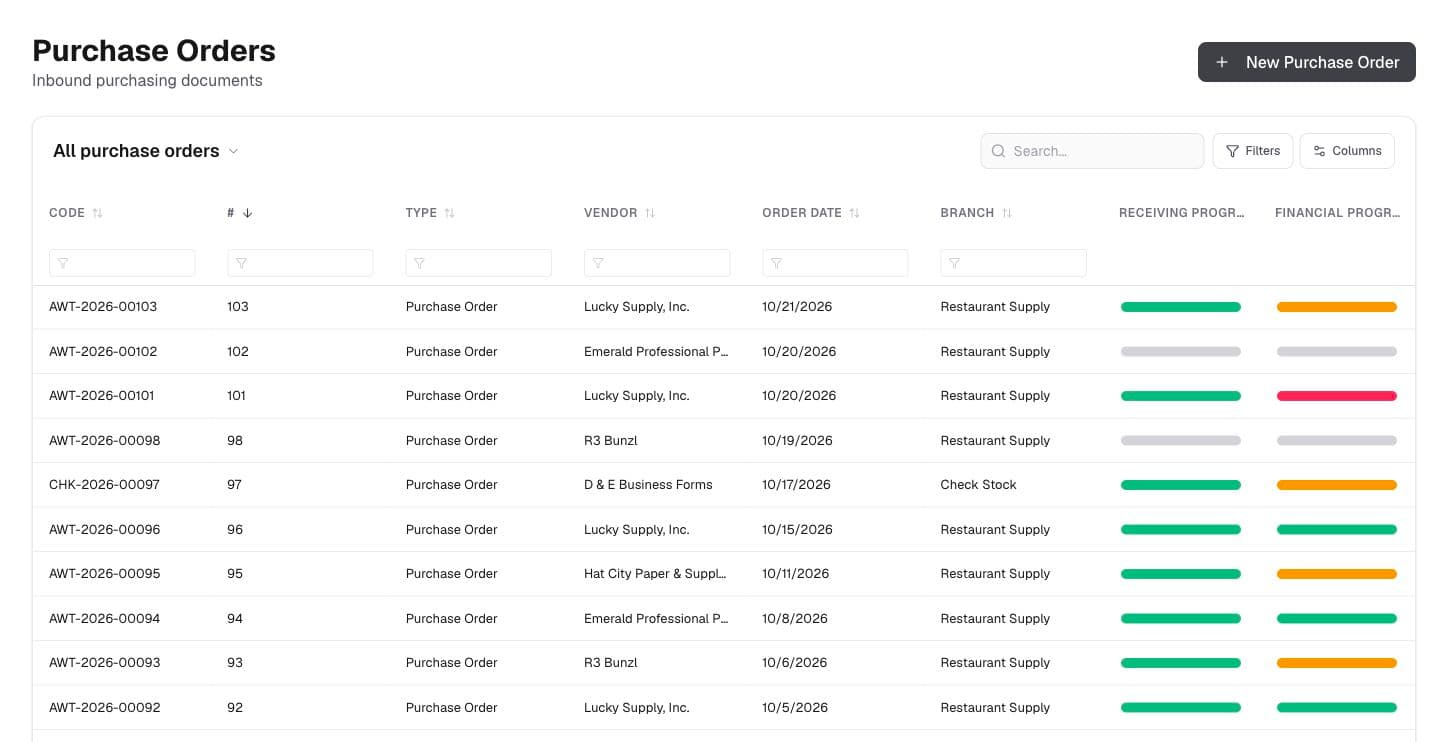Create a New Purchase Order
This screenshot has width=1448, height=742.
pyautogui.click(x=1307, y=62)
